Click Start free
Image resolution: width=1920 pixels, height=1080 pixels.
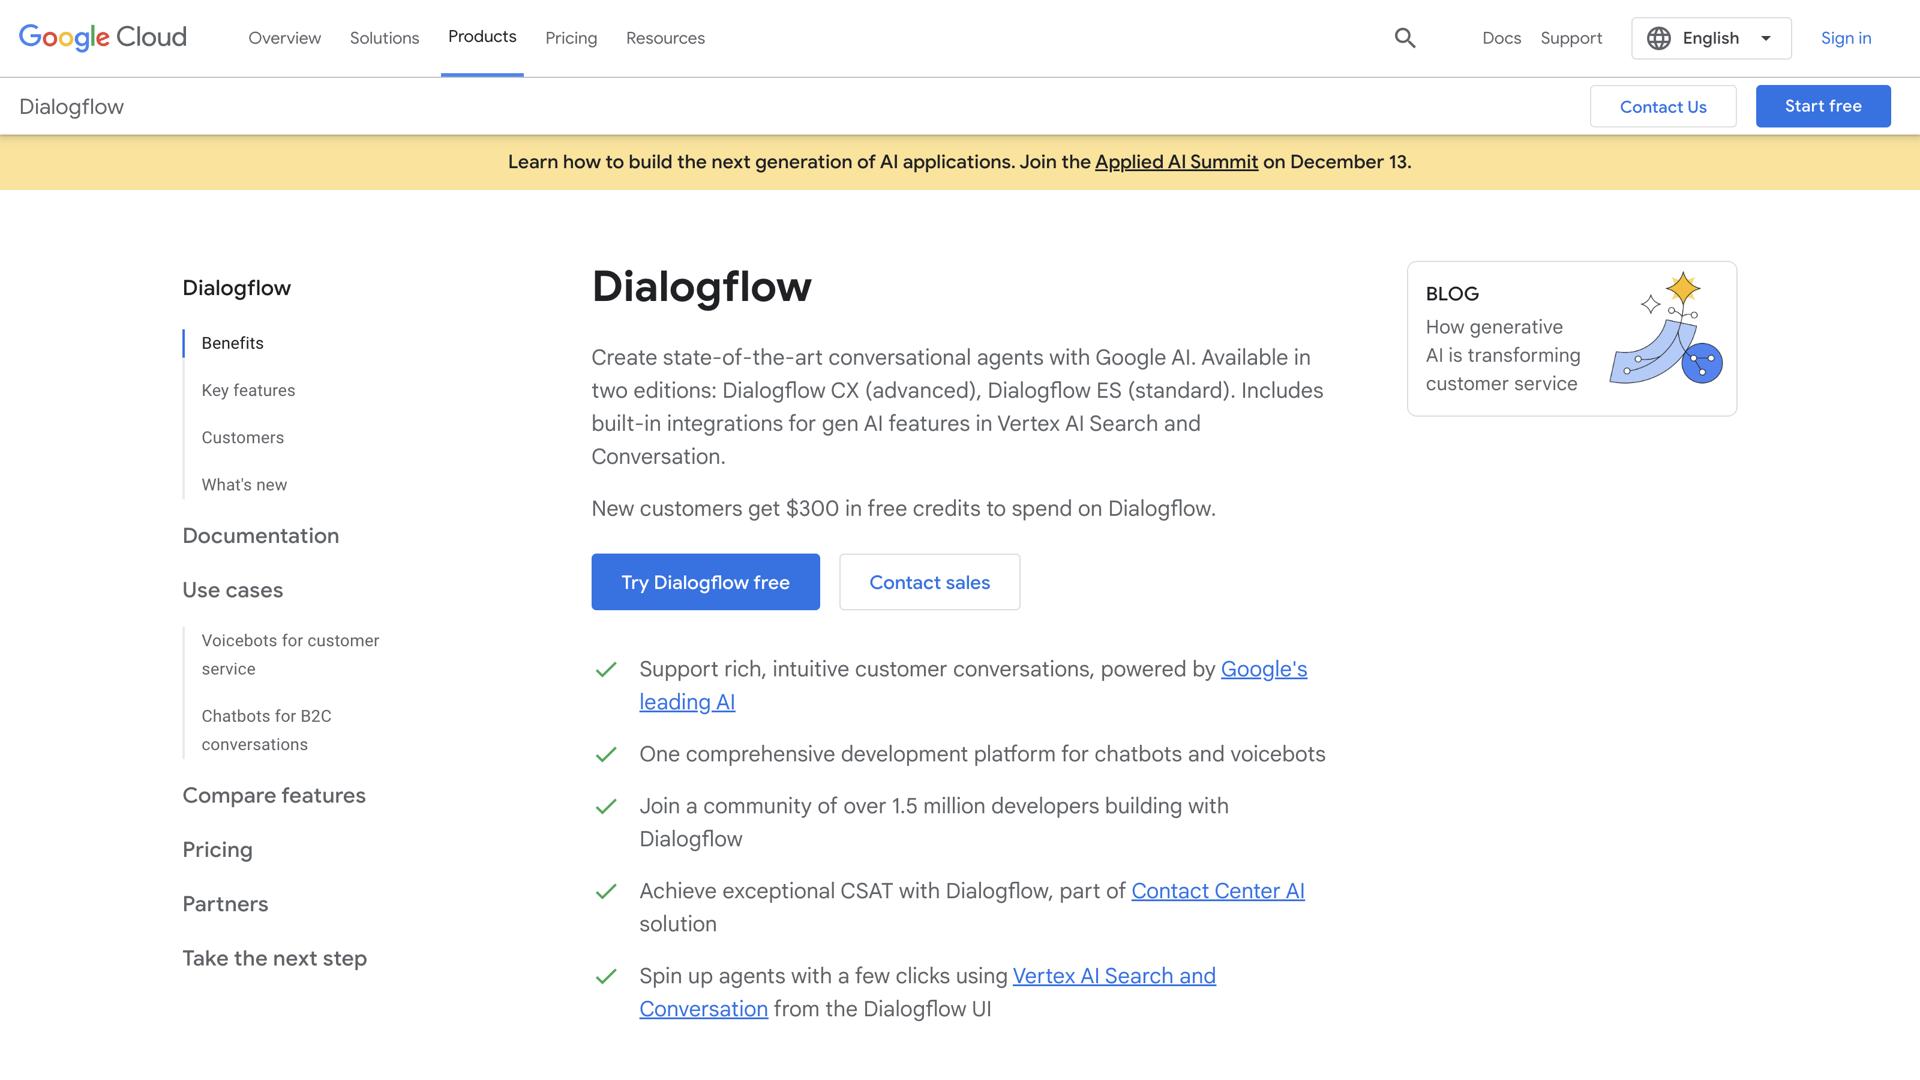point(1822,106)
